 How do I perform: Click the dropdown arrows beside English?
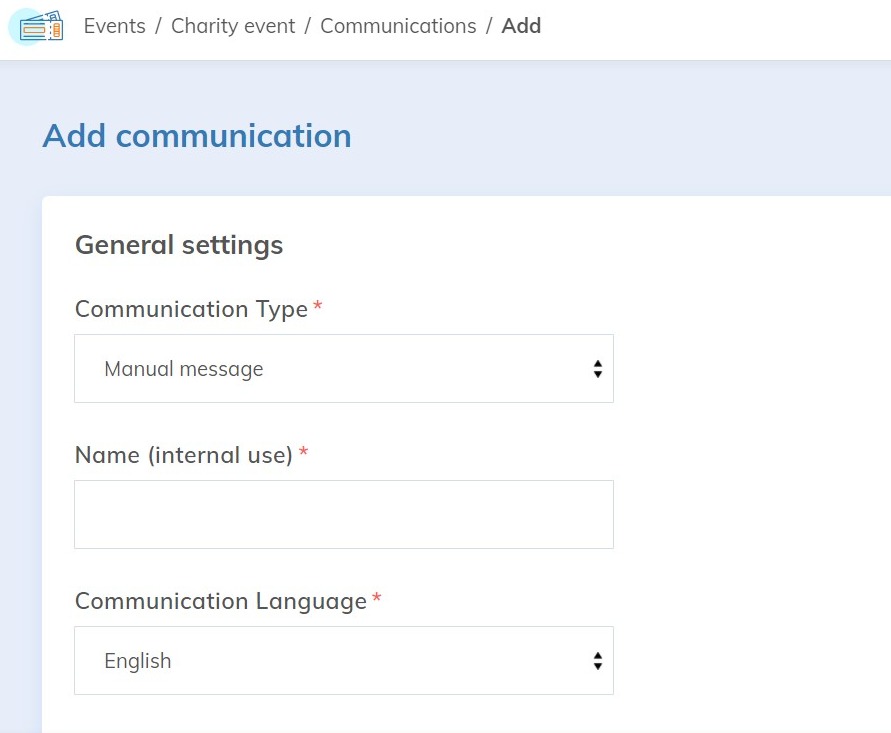tap(597, 660)
